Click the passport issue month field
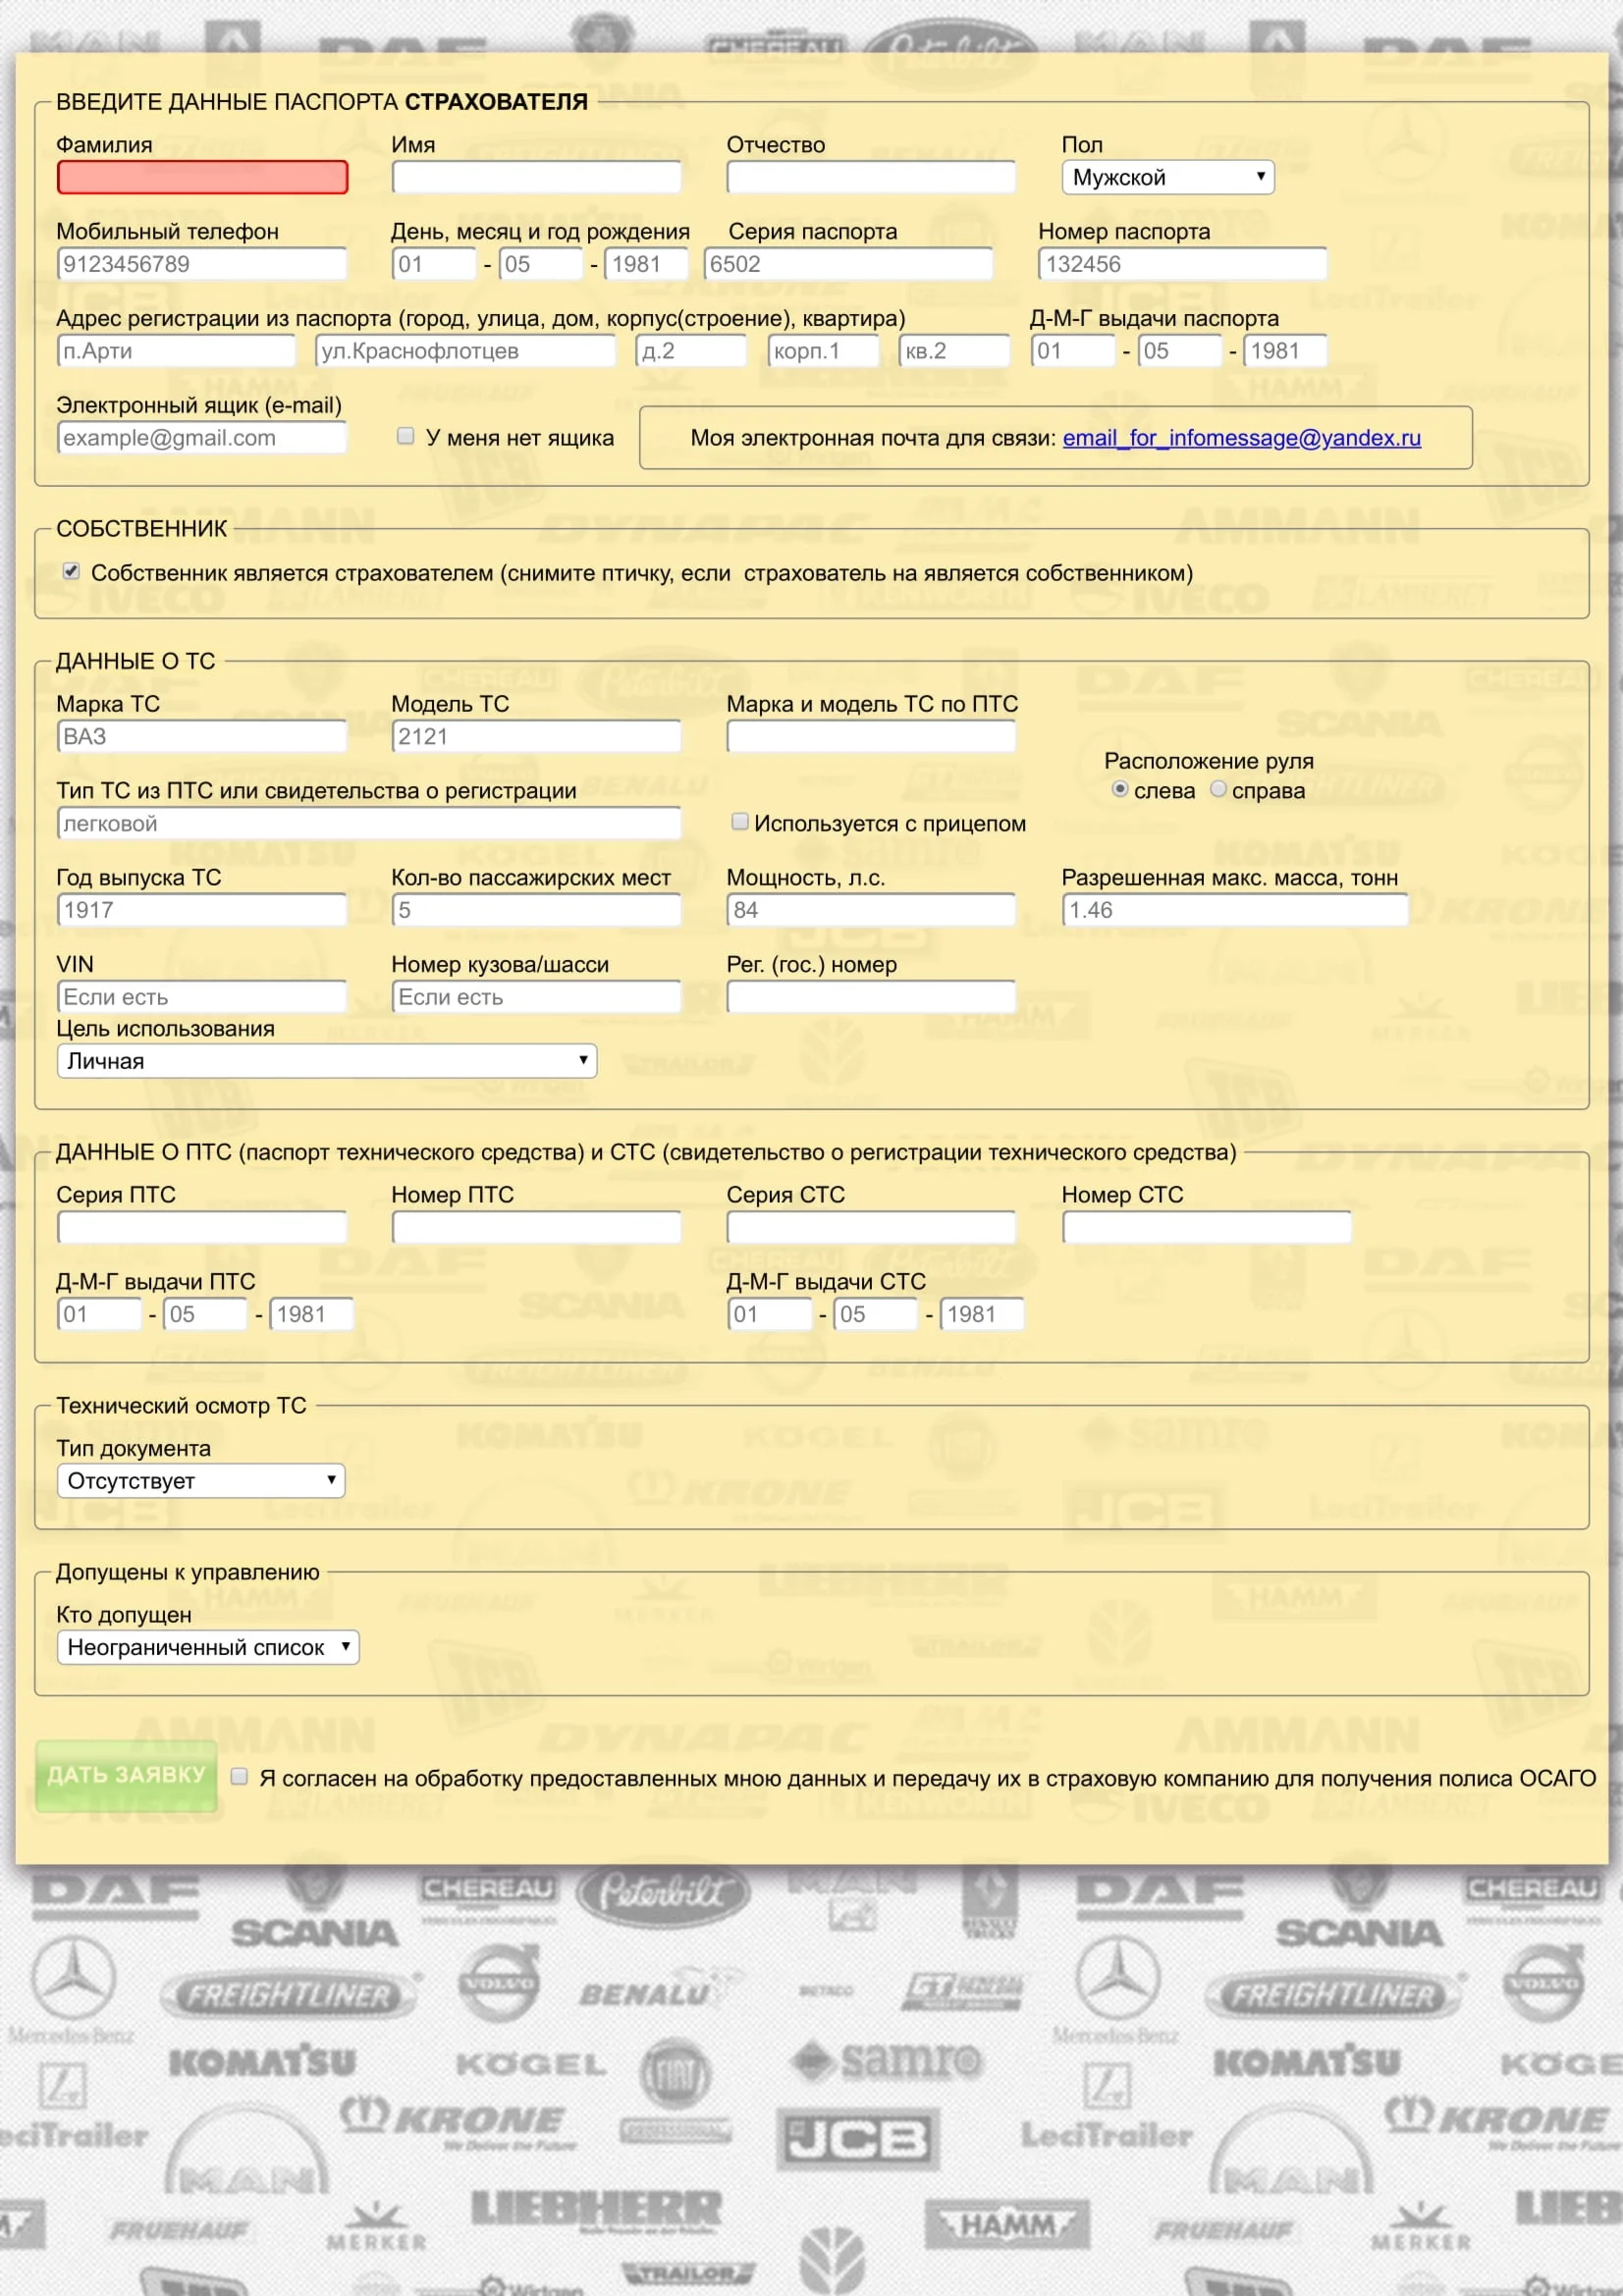 pos(1180,351)
